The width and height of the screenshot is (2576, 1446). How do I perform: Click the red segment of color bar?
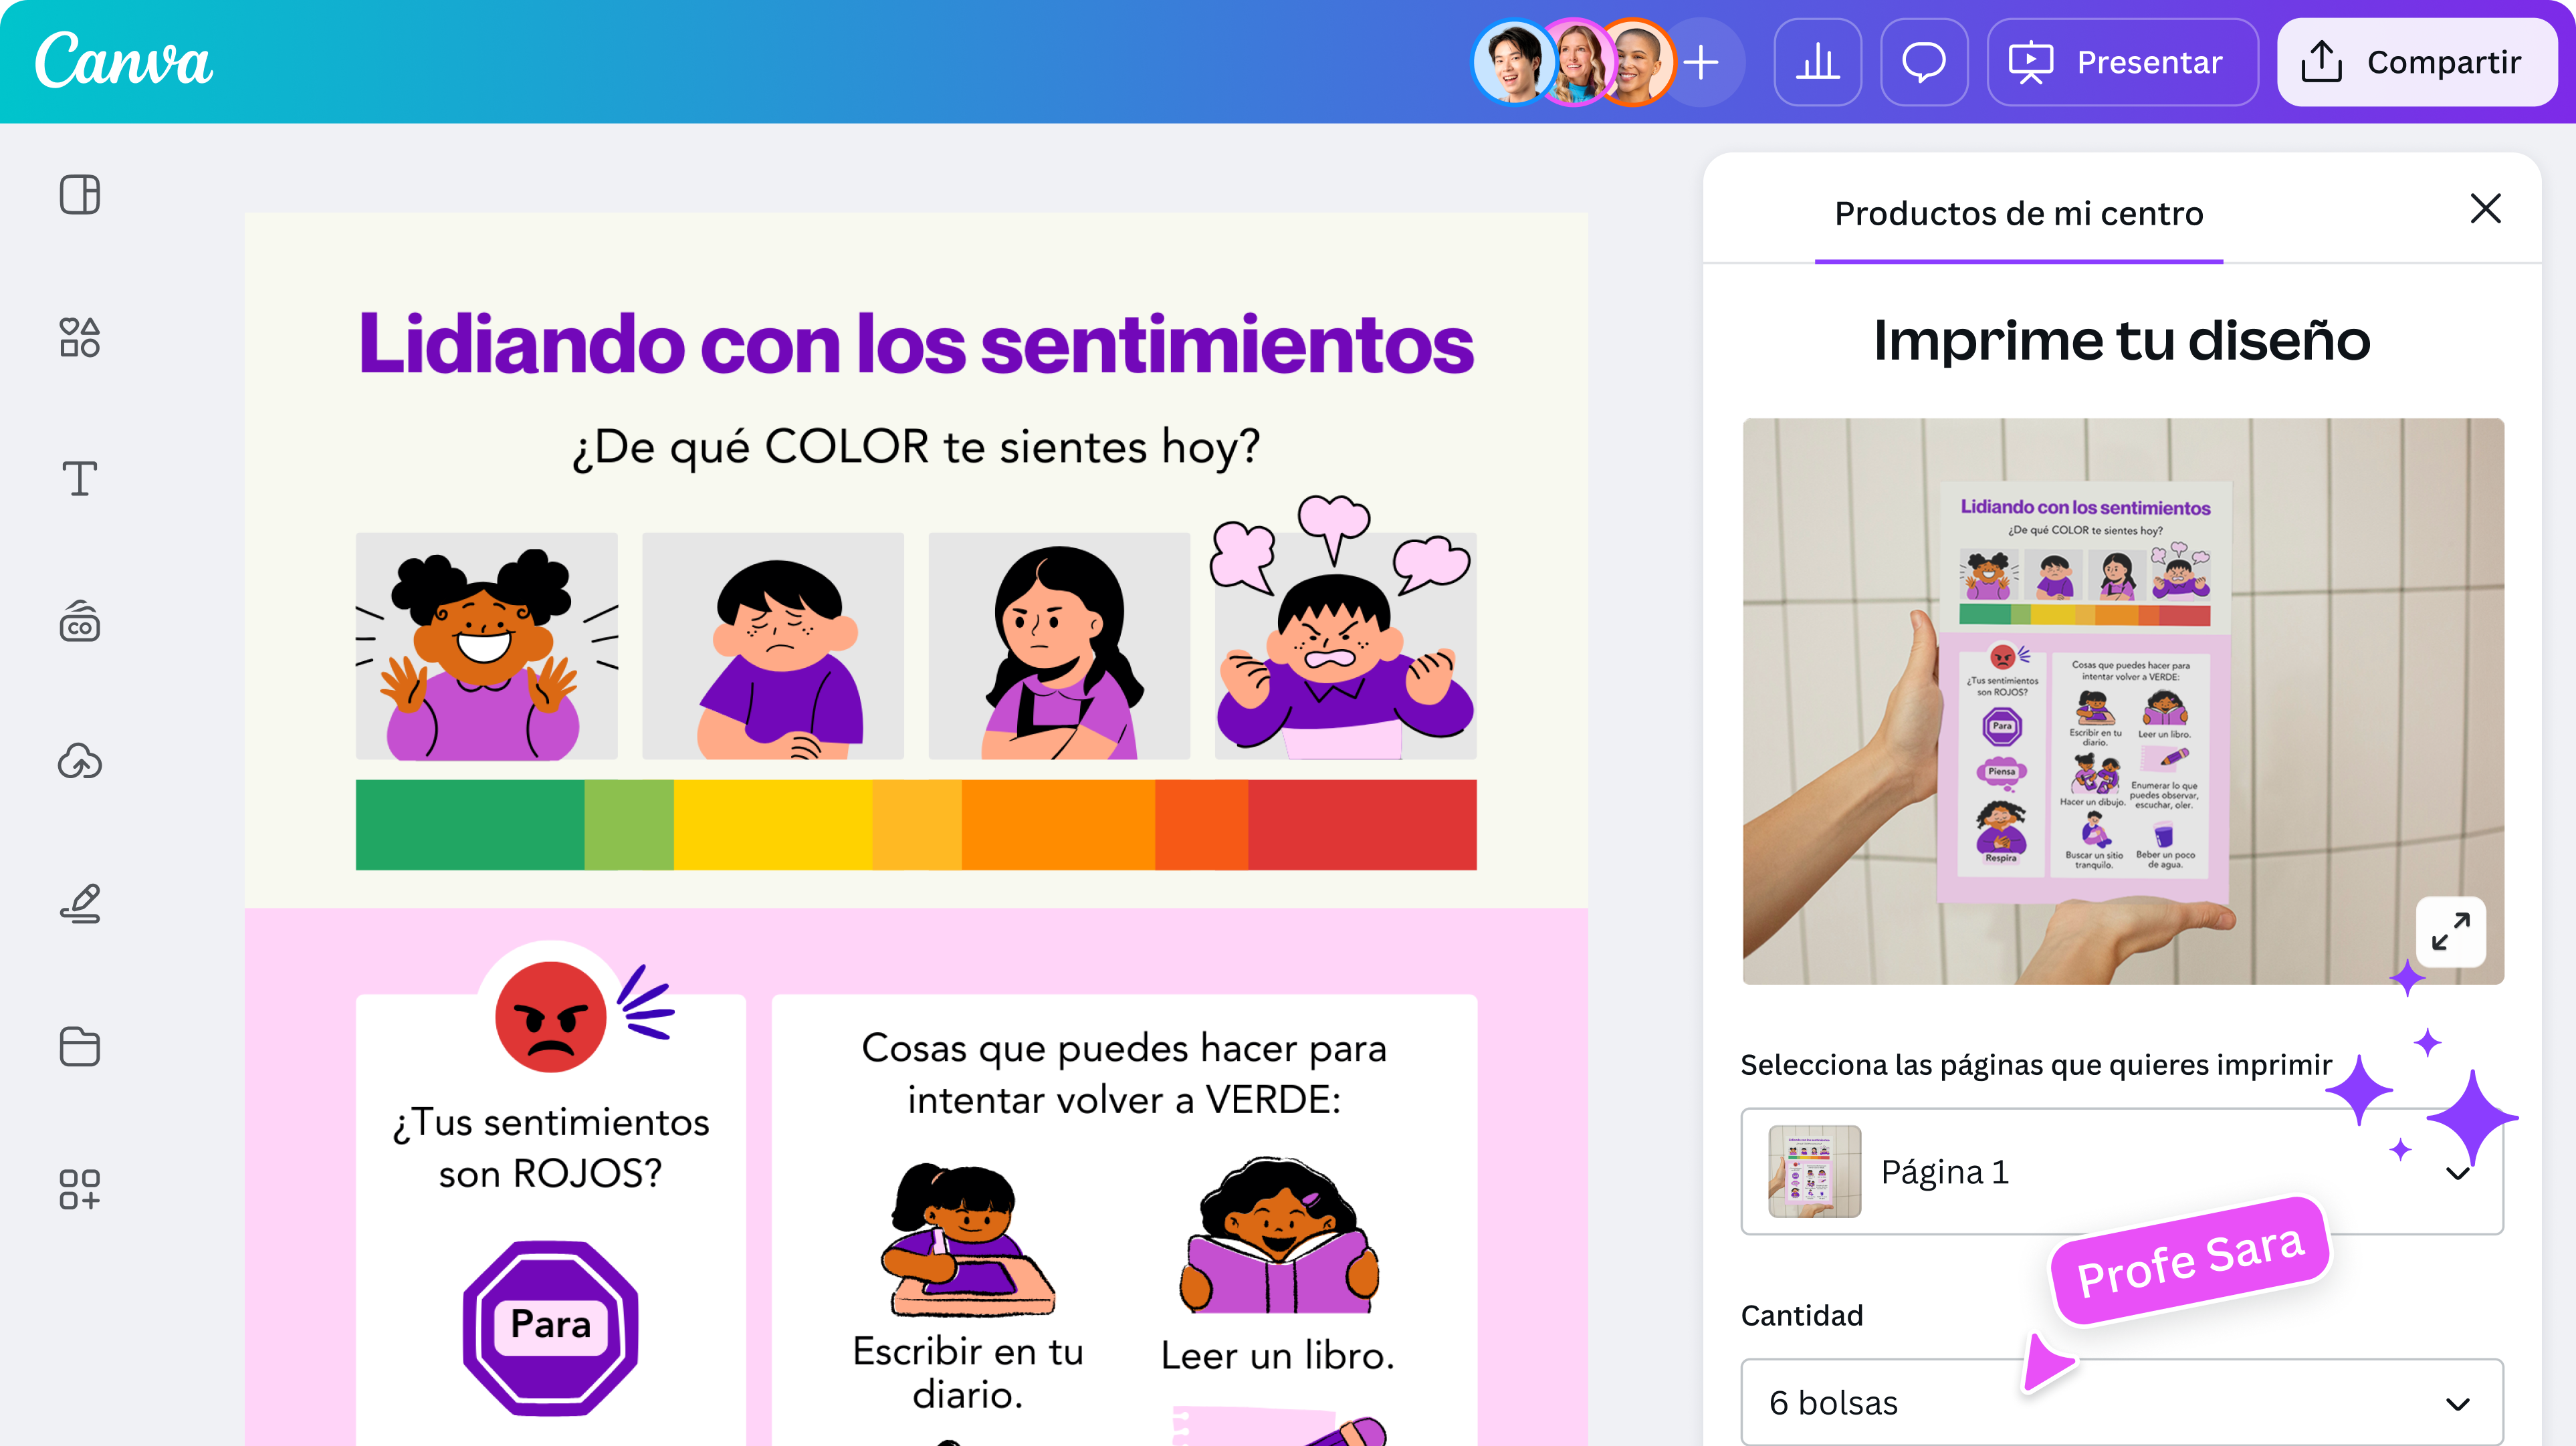(x=1361, y=825)
